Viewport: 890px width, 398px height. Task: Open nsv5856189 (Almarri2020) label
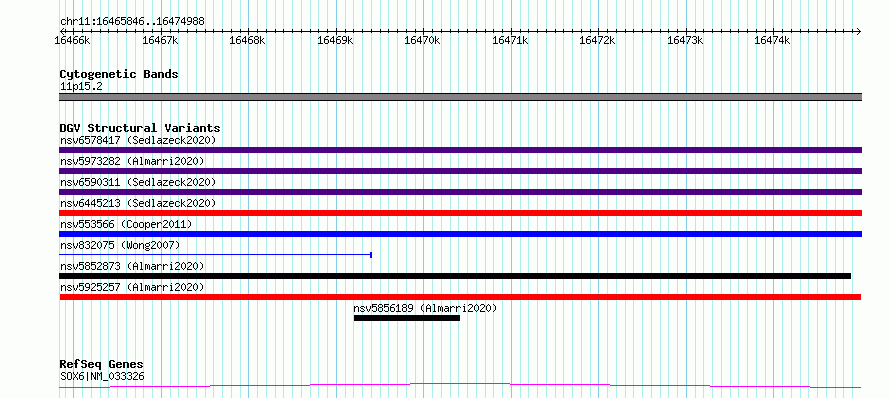pyautogui.click(x=425, y=308)
